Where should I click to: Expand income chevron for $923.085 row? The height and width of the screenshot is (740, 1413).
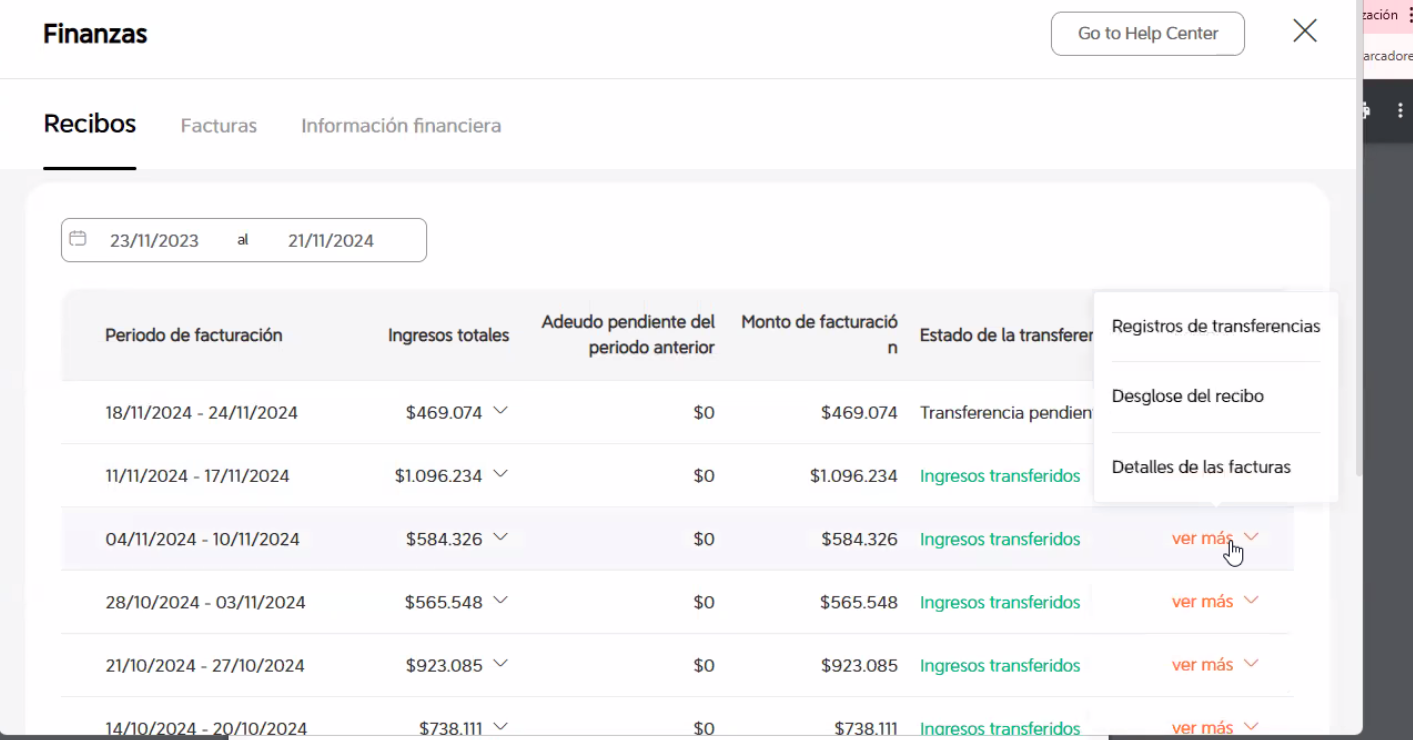tap(501, 663)
